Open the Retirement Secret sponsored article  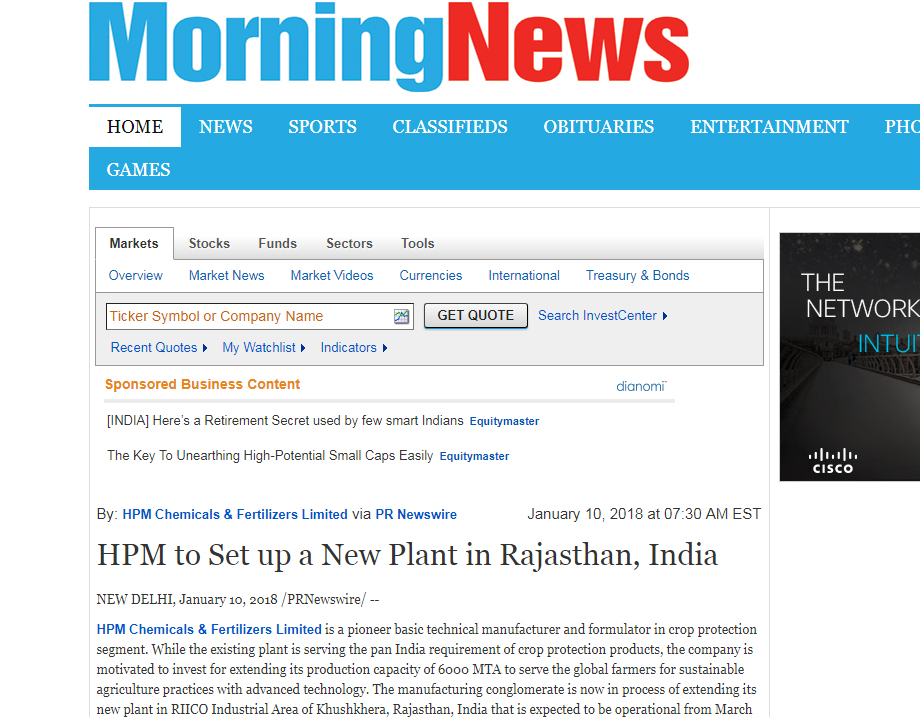tap(285, 421)
